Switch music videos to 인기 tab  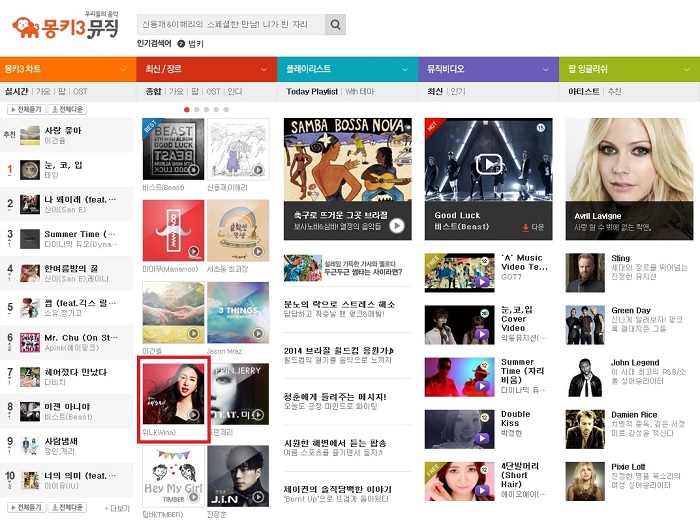pyautogui.click(x=458, y=92)
